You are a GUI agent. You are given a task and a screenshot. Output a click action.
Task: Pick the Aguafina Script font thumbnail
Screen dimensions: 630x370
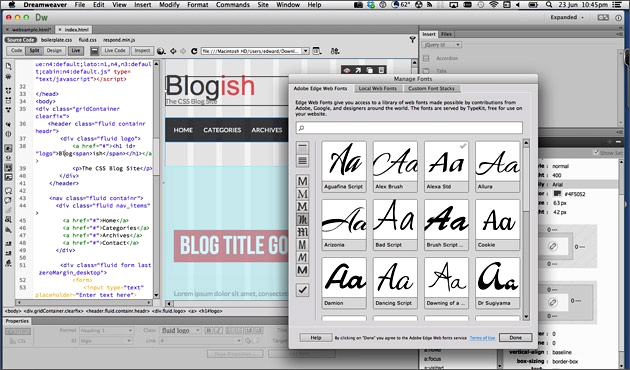pos(344,166)
